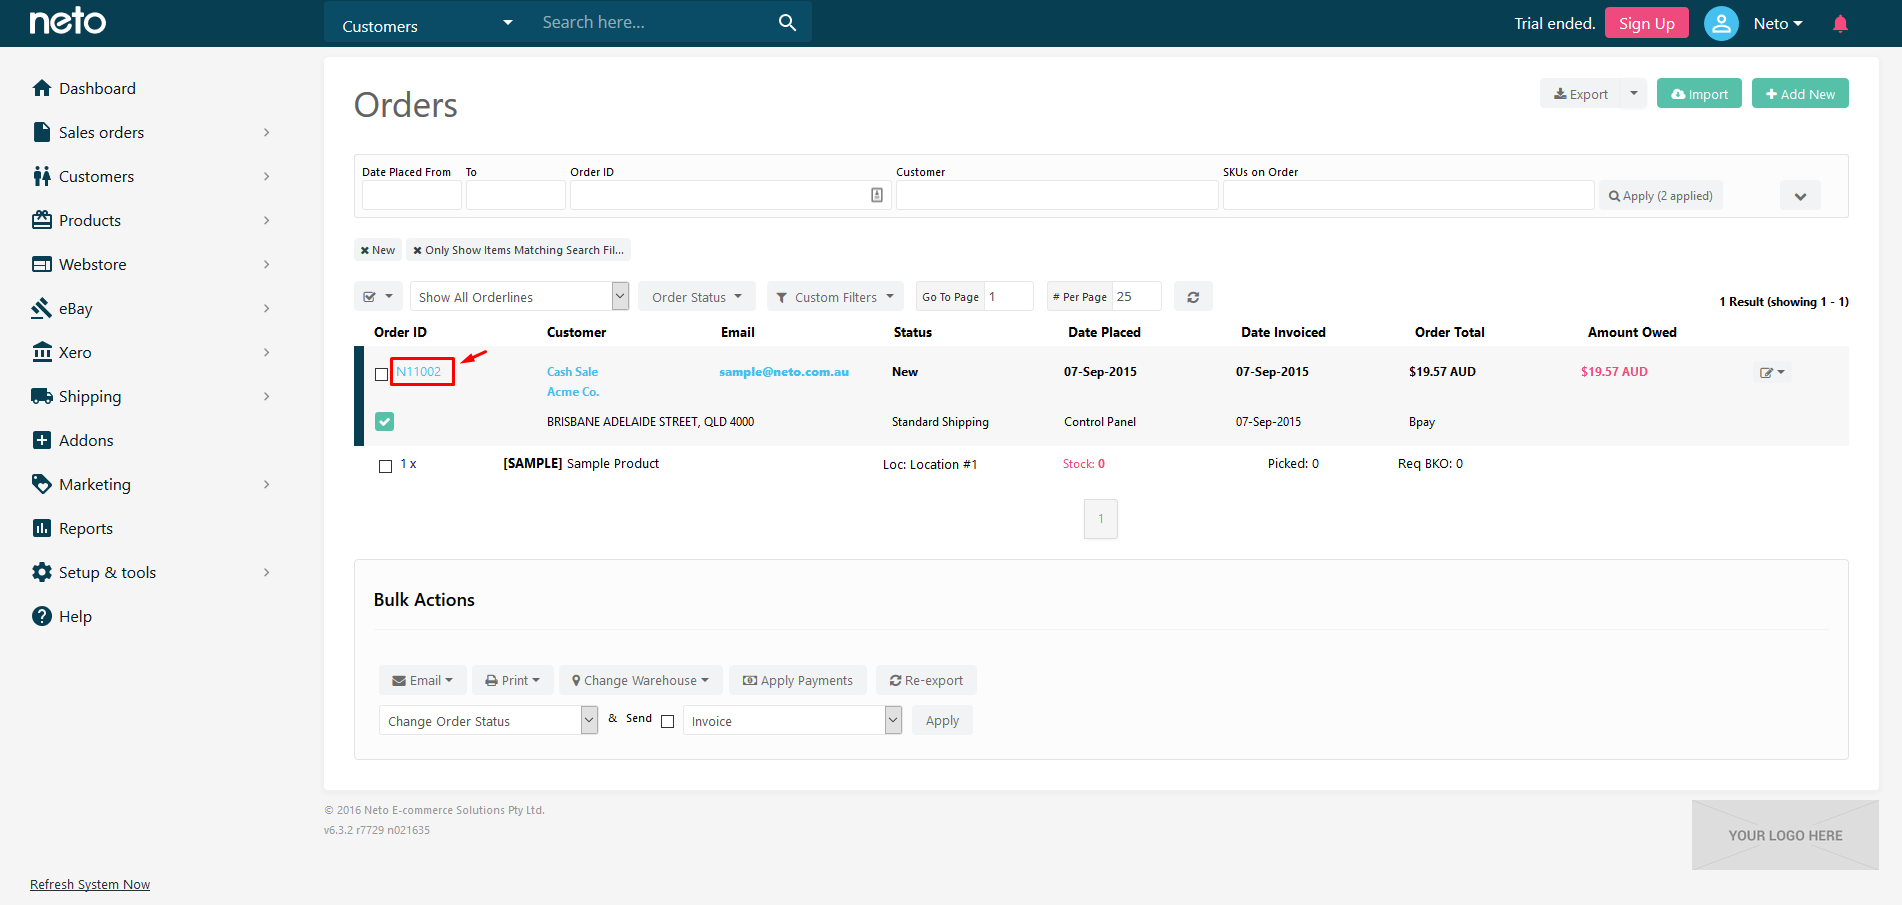This screenshot has width=1902, height=905.
Task: Open the Custom Filters dropdown
Action: (835, 297)
